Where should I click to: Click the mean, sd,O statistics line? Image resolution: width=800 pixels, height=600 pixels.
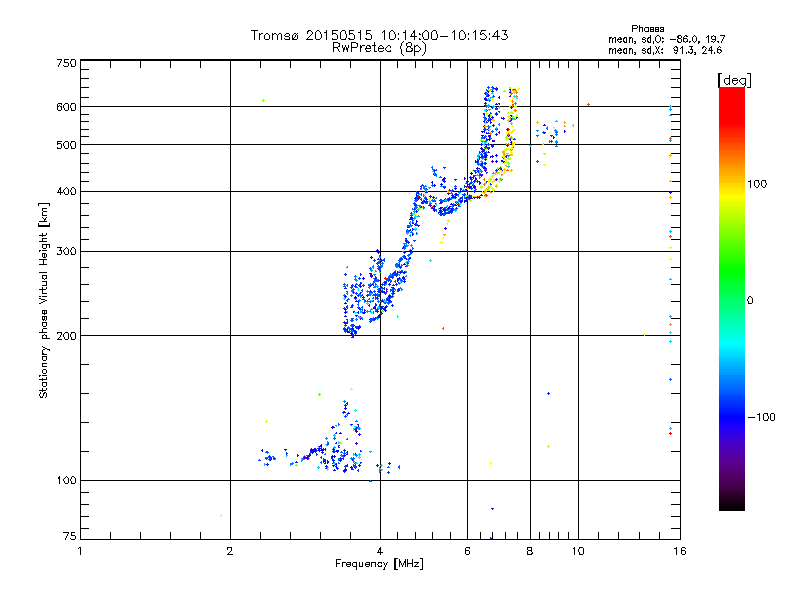[x=665, y=39]
